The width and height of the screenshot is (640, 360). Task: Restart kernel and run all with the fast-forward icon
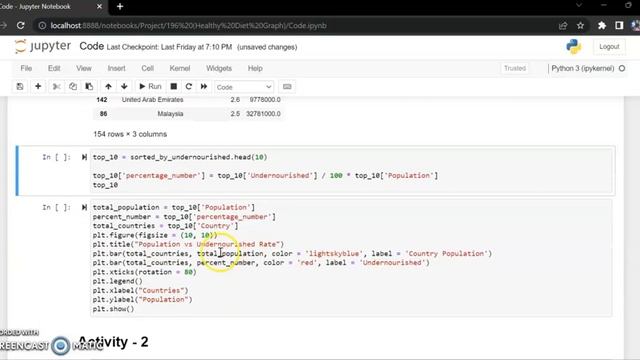point(204,87)
